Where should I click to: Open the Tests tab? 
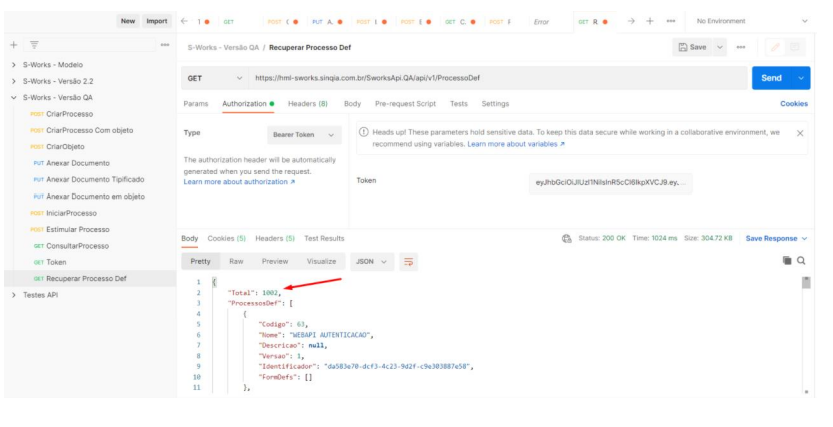458,104
